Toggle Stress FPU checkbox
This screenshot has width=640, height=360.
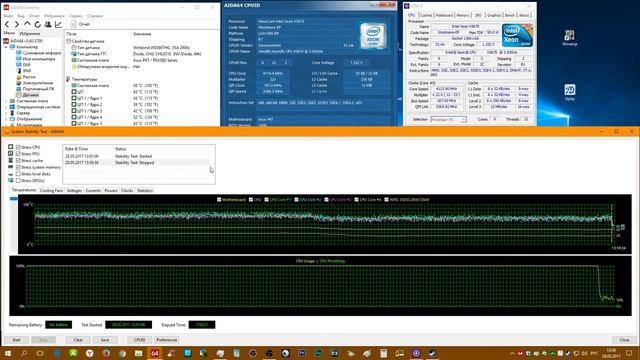coord(18,154)
